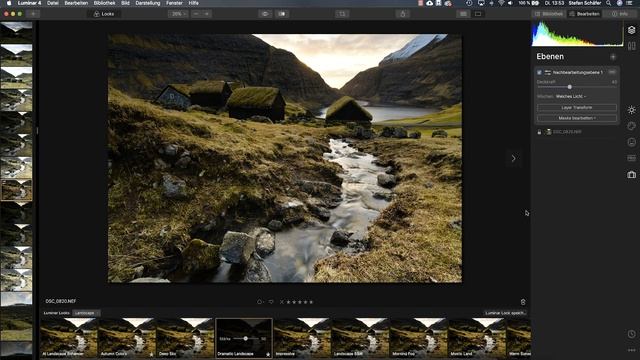Image resolution: width=640 pixels, height=360 pixels.
Task: Apply the Impressive look
Action: (x=302, y=338)
